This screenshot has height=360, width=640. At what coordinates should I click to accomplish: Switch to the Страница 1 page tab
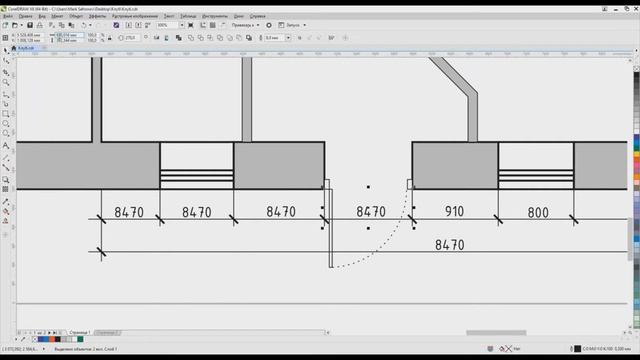coord(80,333)
